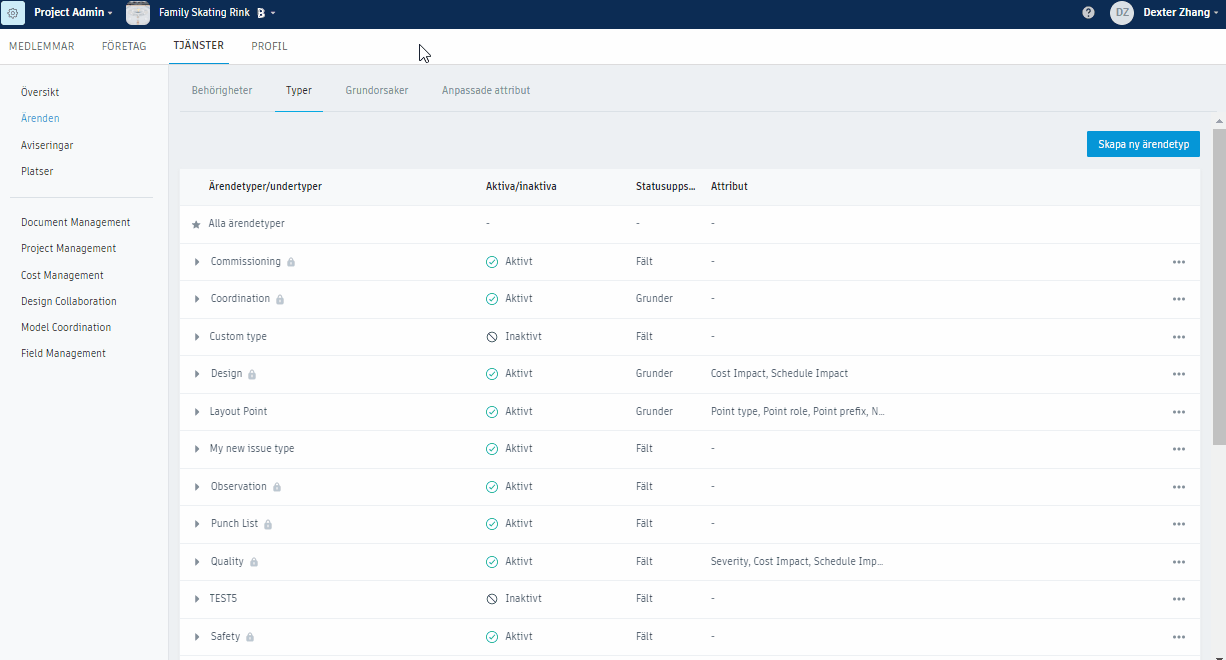
Task: Open Platser in sidebar
Action: 37,171
